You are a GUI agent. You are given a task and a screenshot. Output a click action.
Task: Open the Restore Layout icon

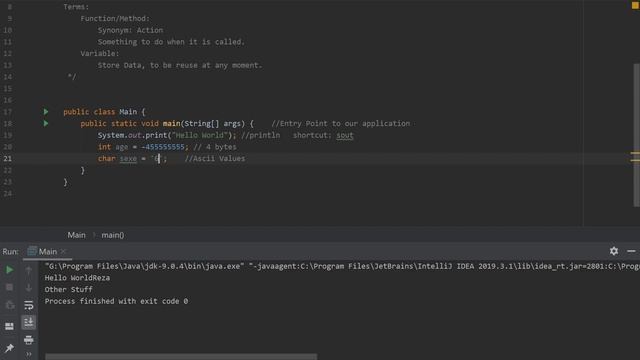9,326
